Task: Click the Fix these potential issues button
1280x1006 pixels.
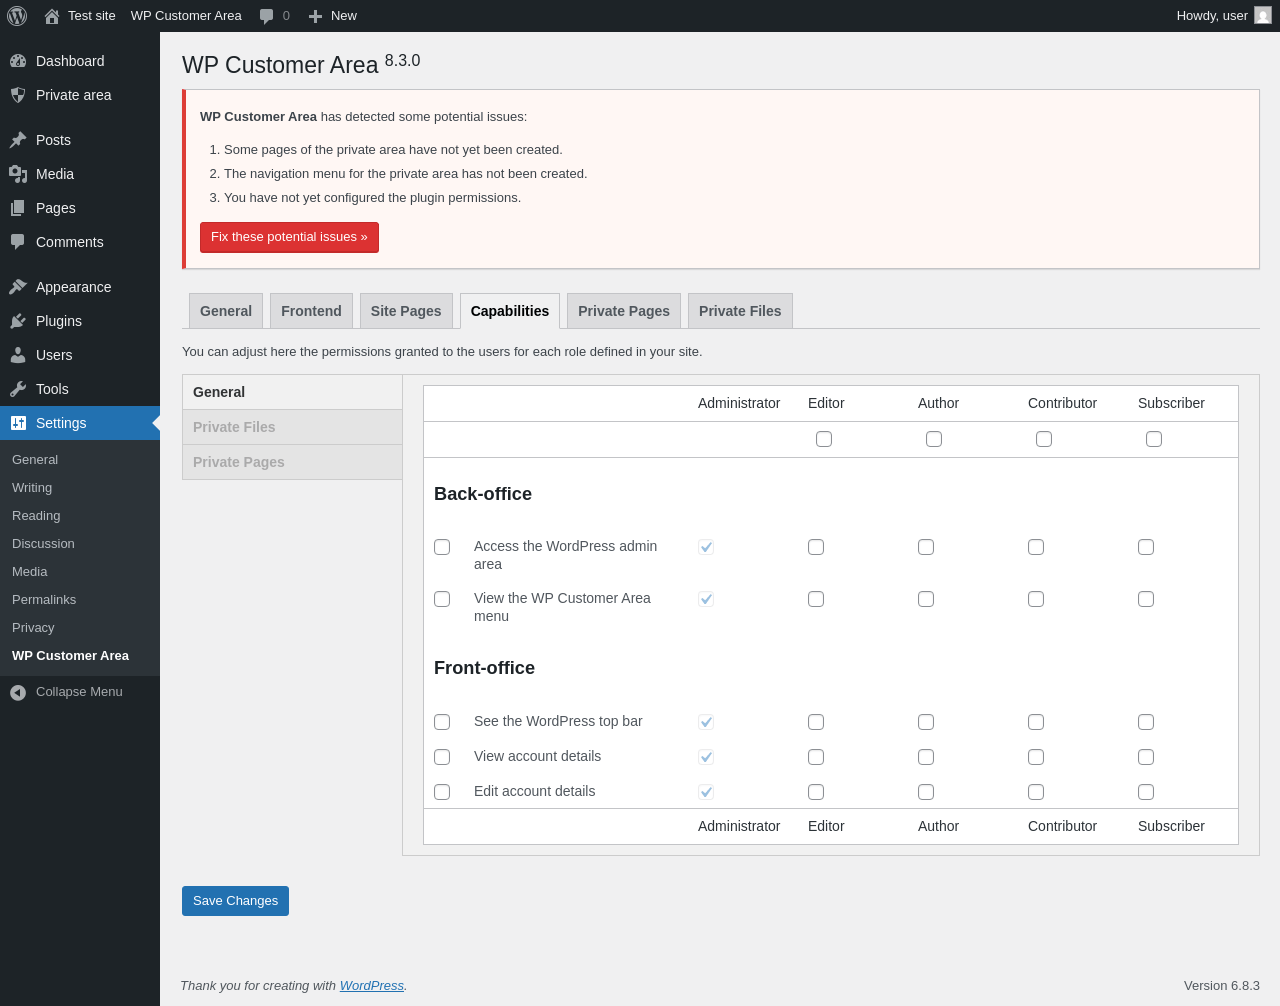Action: [289, 237]
